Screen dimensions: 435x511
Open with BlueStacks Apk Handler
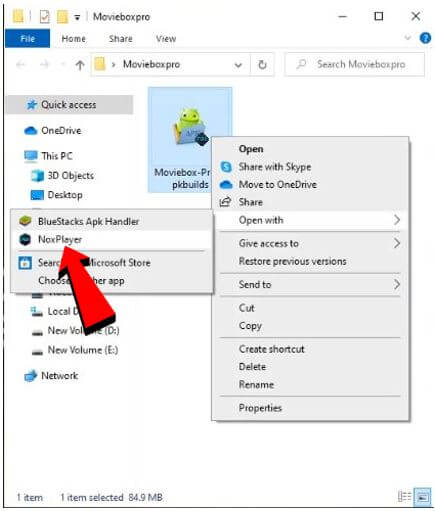[x=111, y=221]
